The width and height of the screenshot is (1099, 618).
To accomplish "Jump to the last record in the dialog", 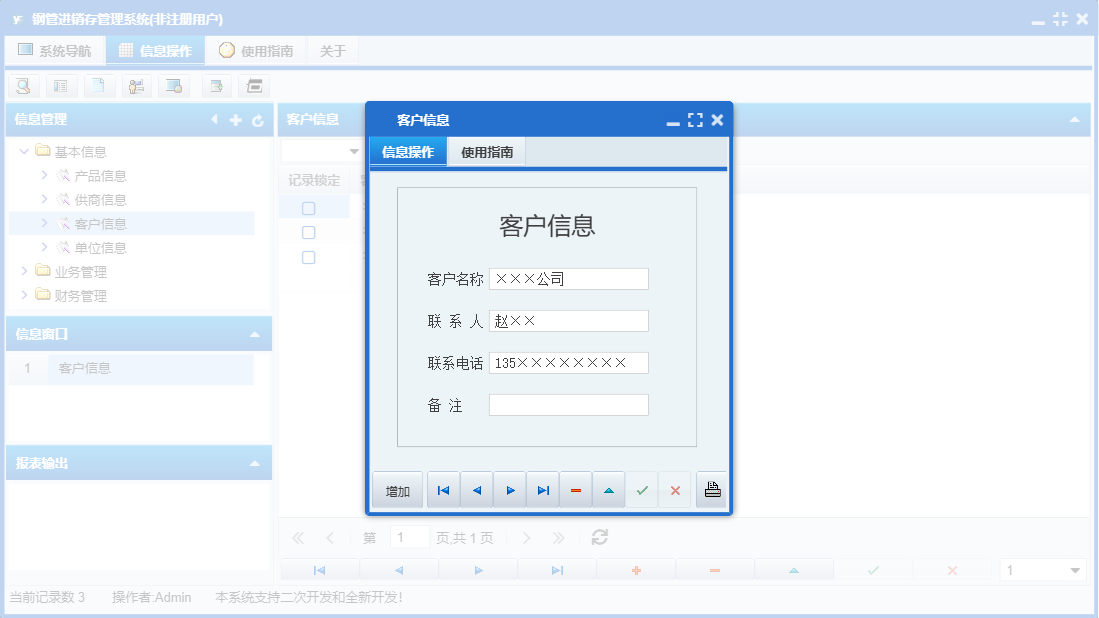I will click(x=543, y=489).
